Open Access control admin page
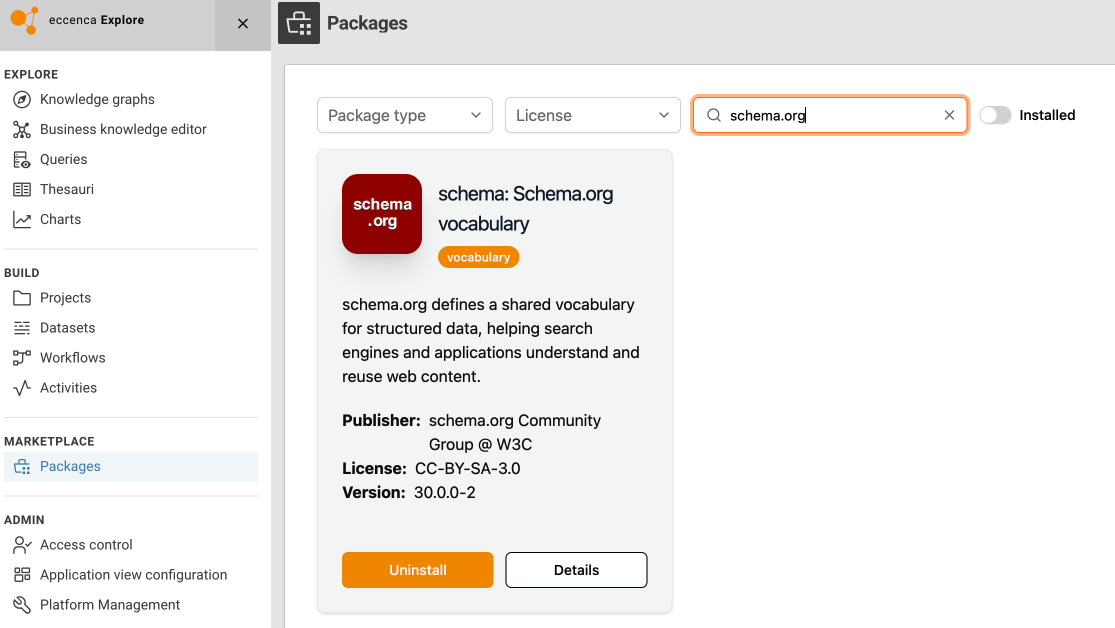Image resolution: width=1115 pixels, height=628 pixels. (131, 545)
